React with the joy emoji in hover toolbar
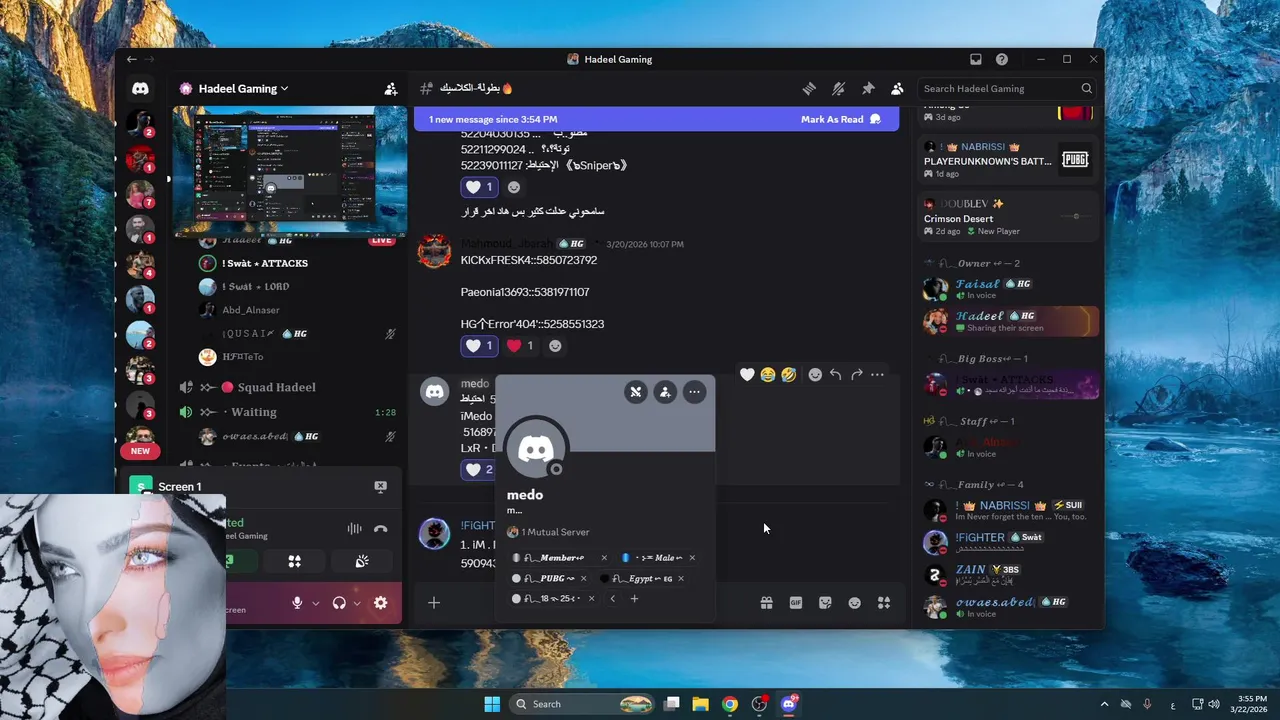Image resolution: width=1280 pixels, height=720 pixels. pos(768,375)
